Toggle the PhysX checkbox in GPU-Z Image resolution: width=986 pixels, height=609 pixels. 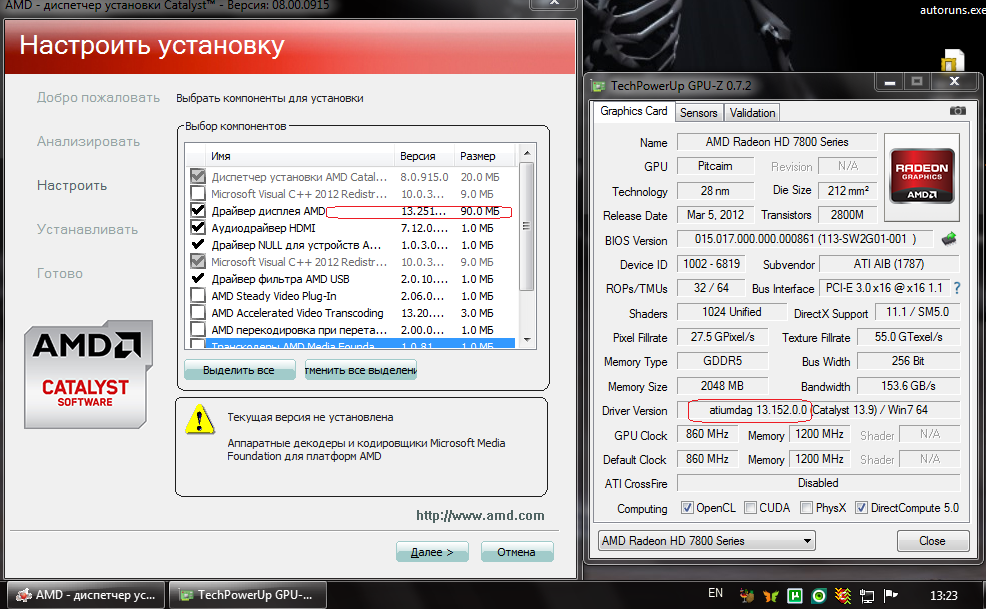tap(806, 507)
